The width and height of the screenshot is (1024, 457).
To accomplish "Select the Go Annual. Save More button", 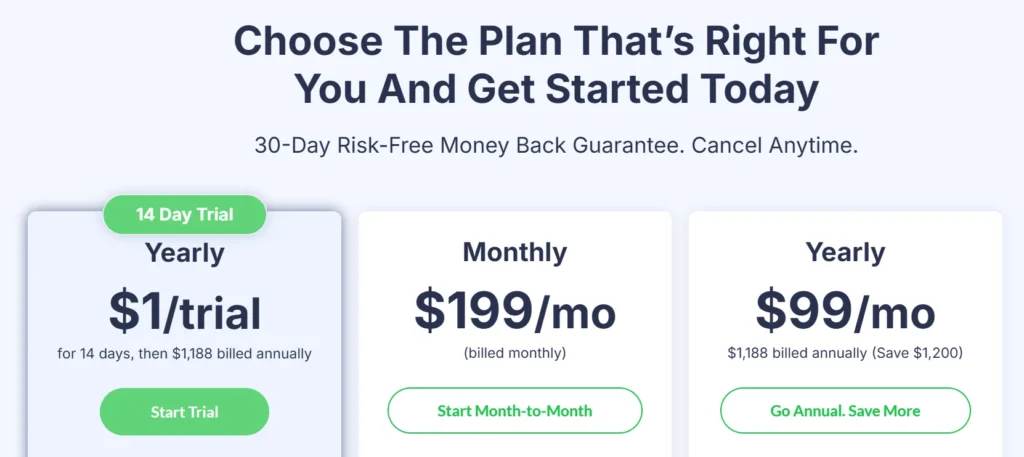I will point(845,411).
